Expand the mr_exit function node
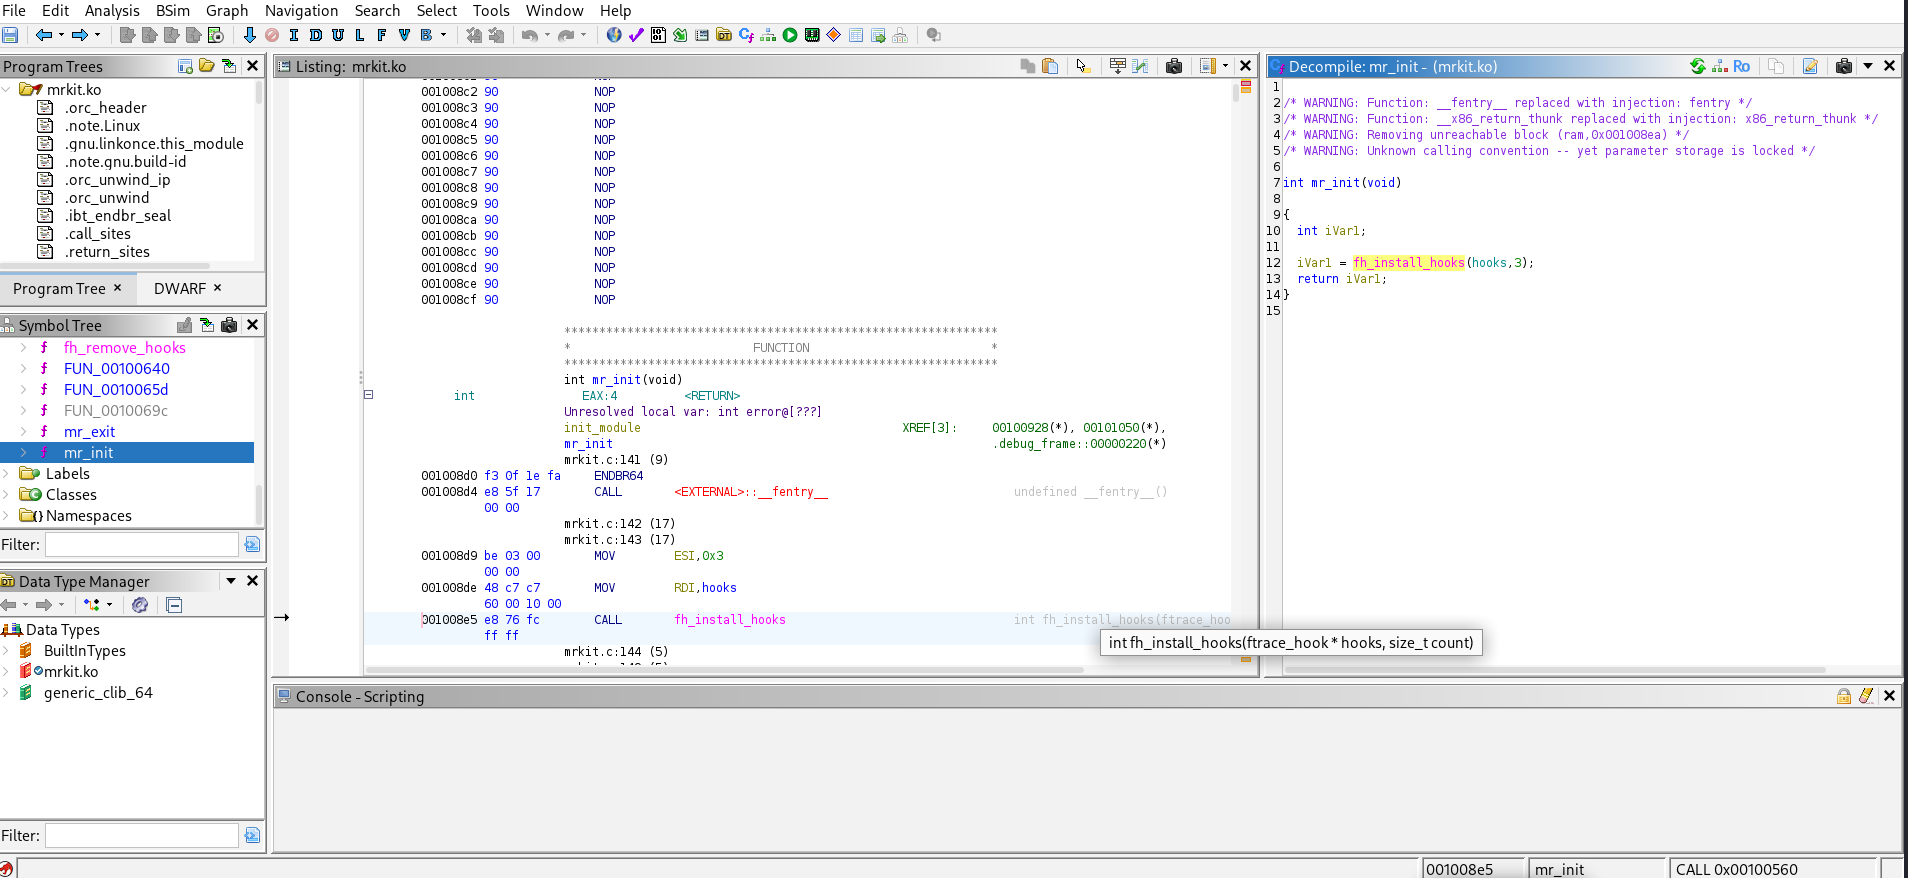Viewport: 1908px width, 878px height. [x=23, y=432]
